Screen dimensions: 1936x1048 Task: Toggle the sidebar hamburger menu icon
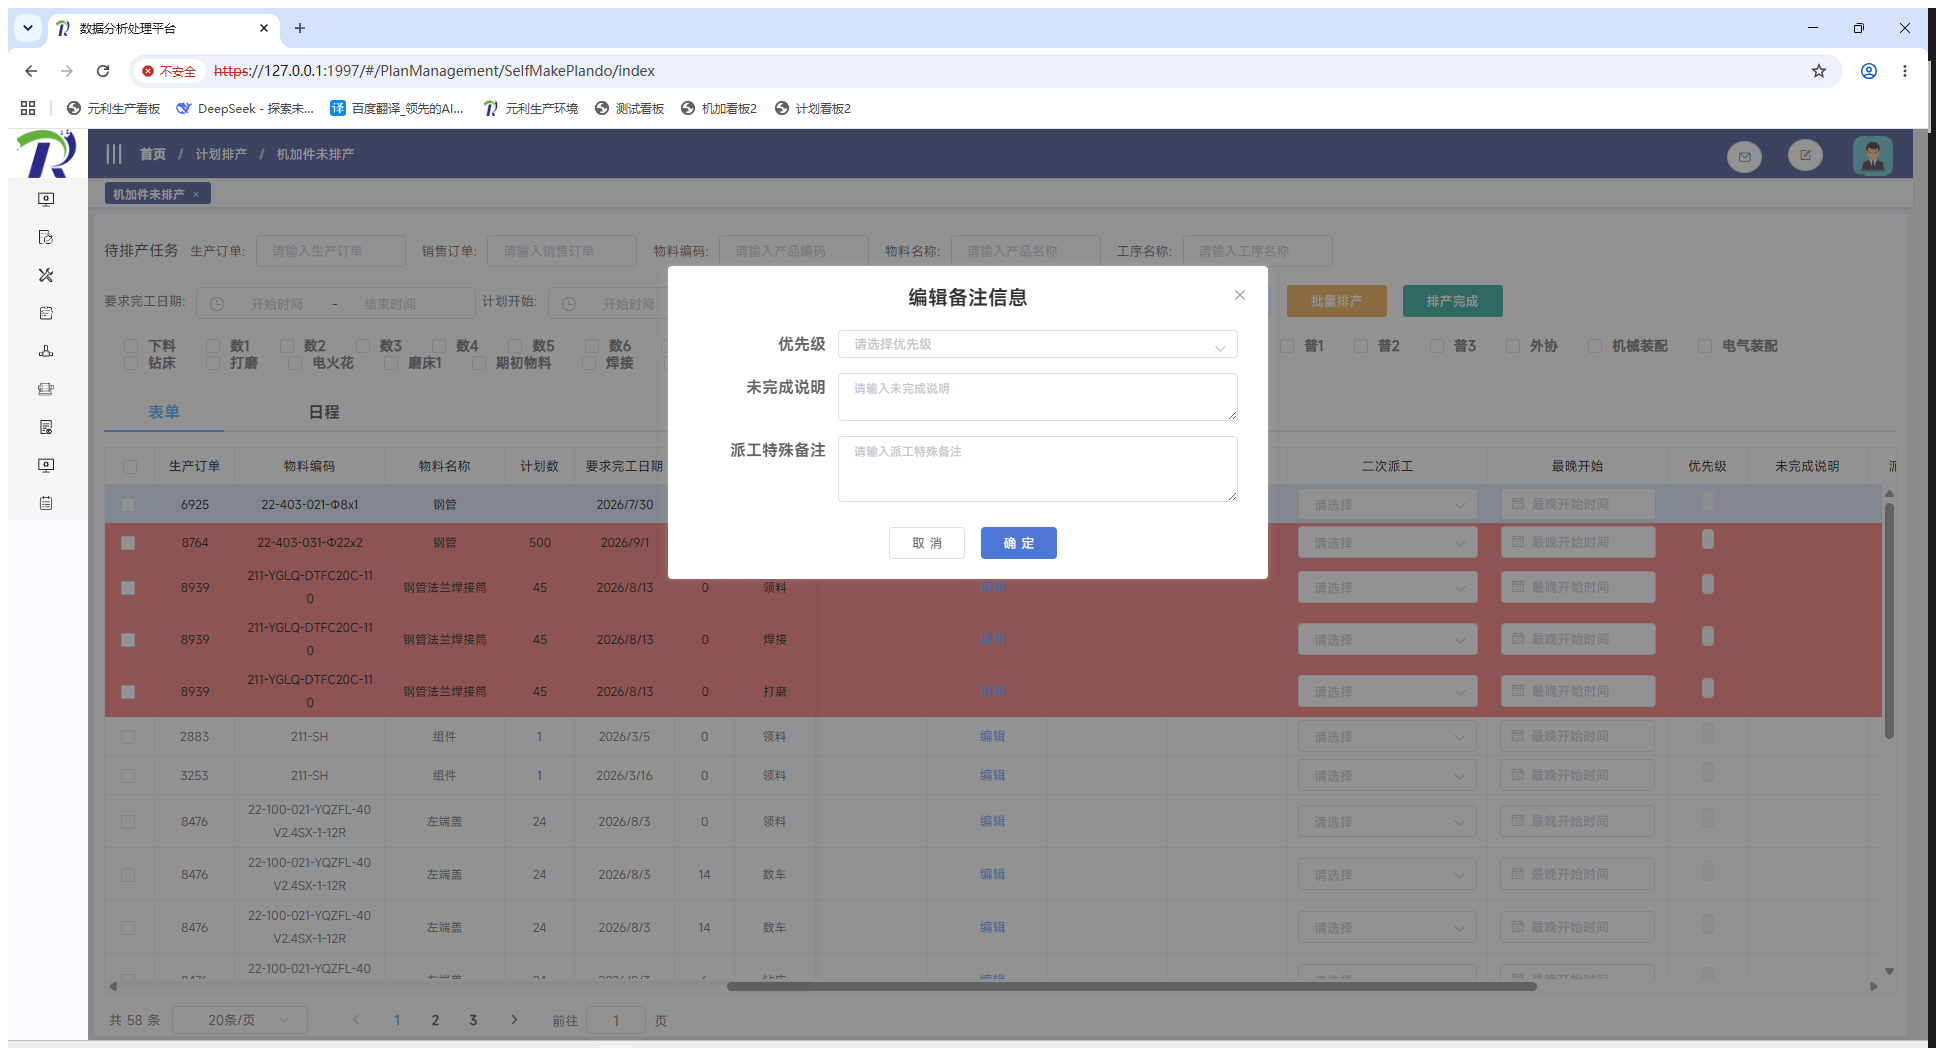coord(114,154)
